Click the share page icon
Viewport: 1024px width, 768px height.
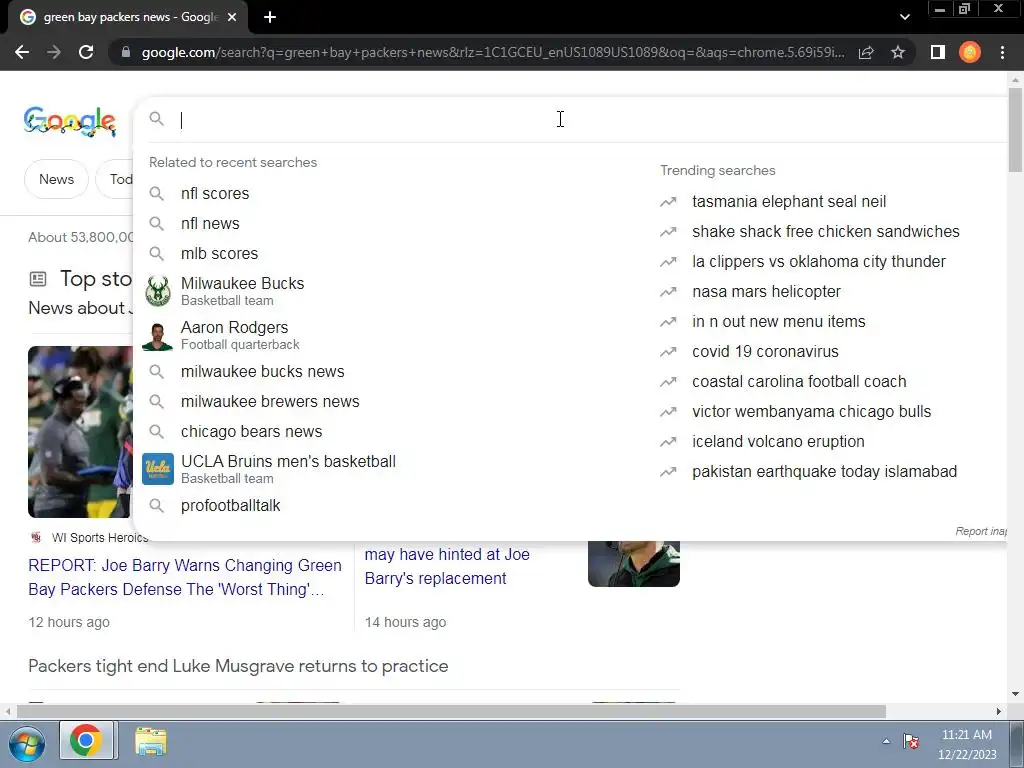tap(866, 52)
